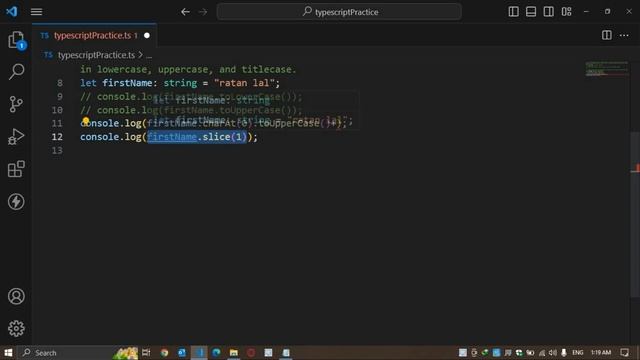The width and height of the screenshot is (640, 360).
Task: Select the typescriptPractice.ts editor tab
Action: 94,36
